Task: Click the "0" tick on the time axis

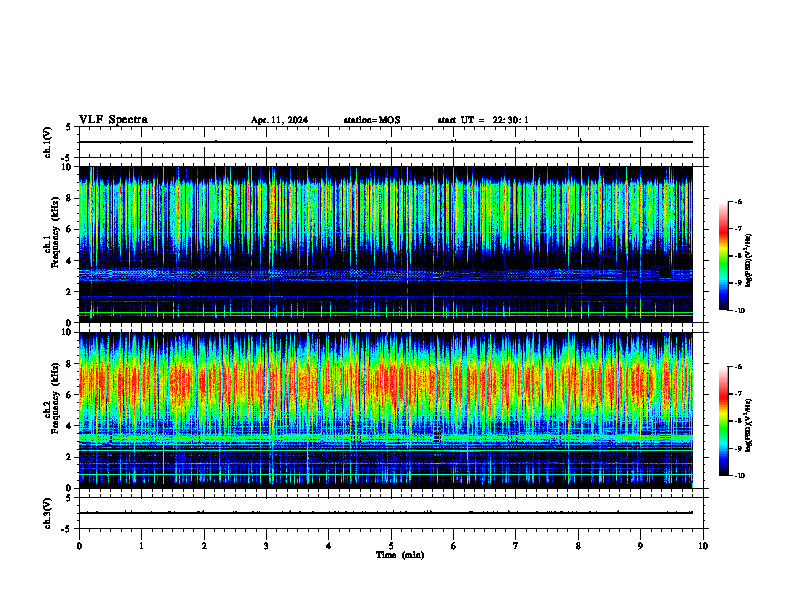Action: click(79, 546)
